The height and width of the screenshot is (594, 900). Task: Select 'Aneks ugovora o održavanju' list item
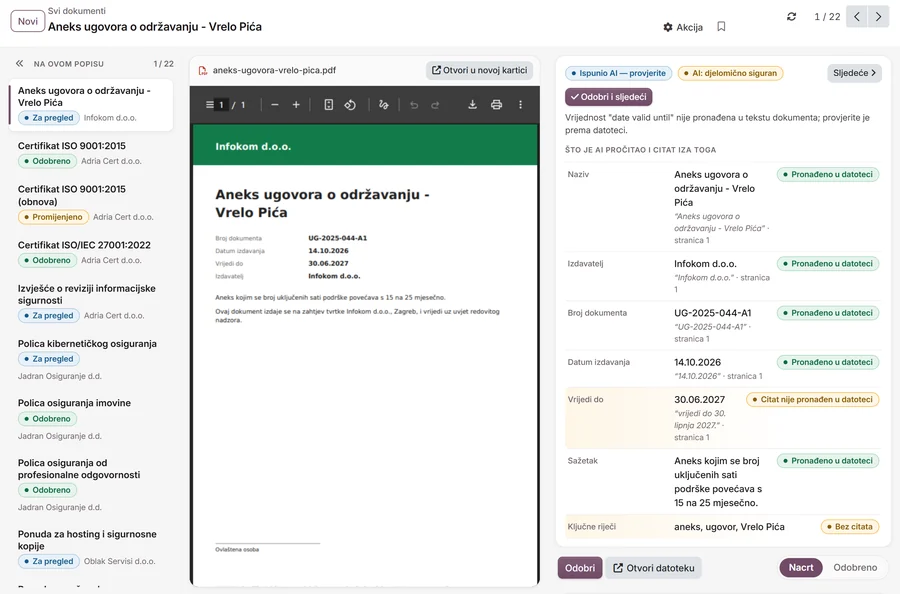(x=91, y=105)
